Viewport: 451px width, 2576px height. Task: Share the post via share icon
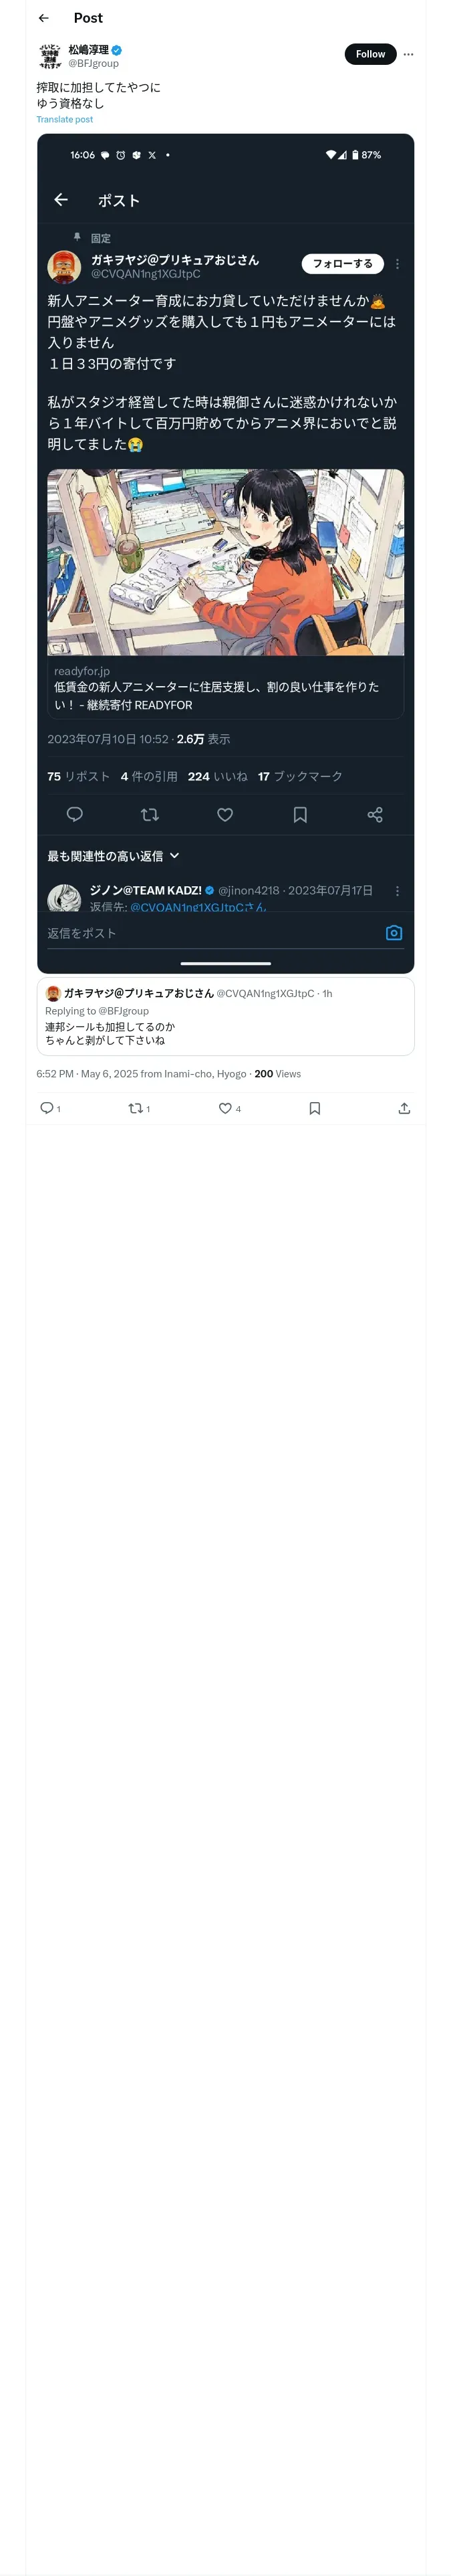(404, 1108)
